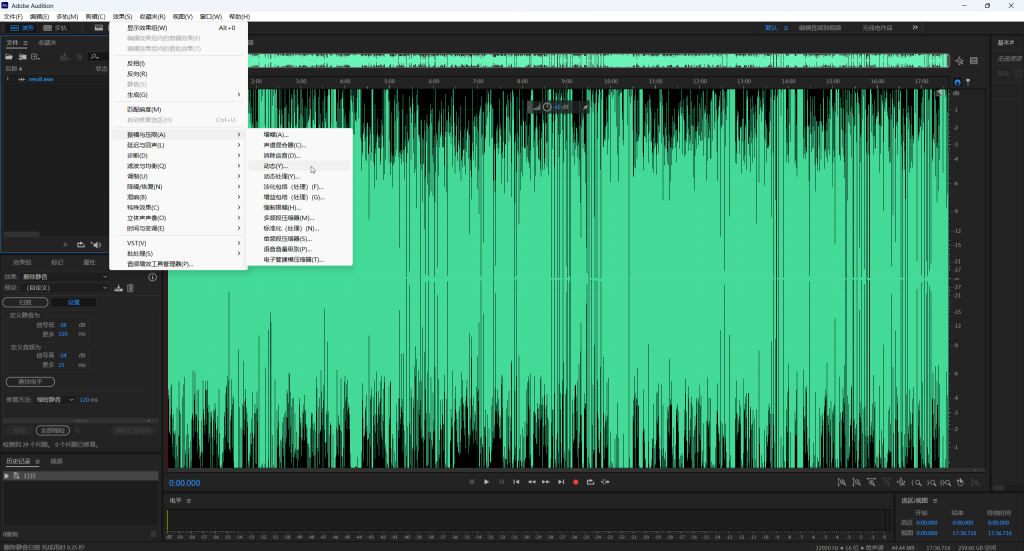Image resolution: width=1024 pixels, height=551 pixels.
Task: Switch to Waveform (波形) editor view
Action: [22, 28]
